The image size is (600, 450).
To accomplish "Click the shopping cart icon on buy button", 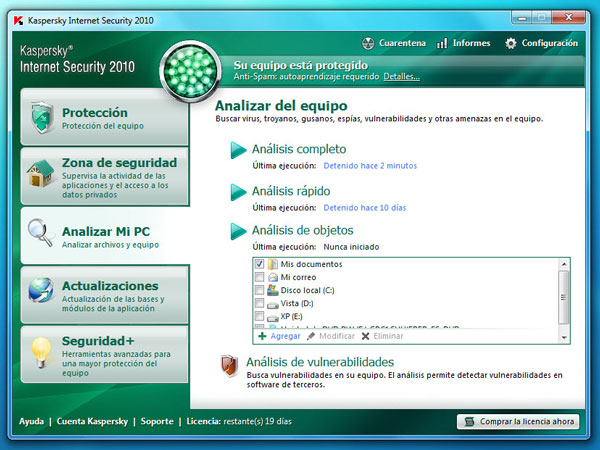I will pos(470,421).
